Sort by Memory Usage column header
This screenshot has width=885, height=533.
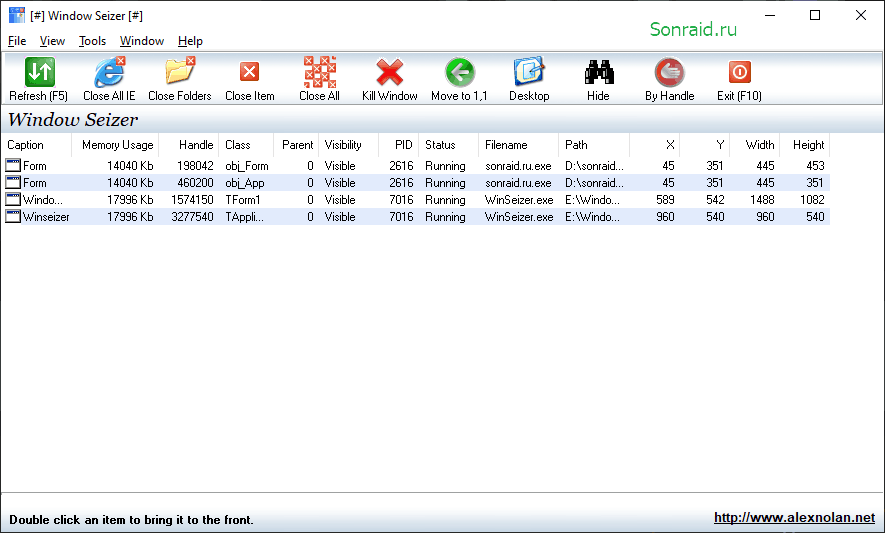115,145
